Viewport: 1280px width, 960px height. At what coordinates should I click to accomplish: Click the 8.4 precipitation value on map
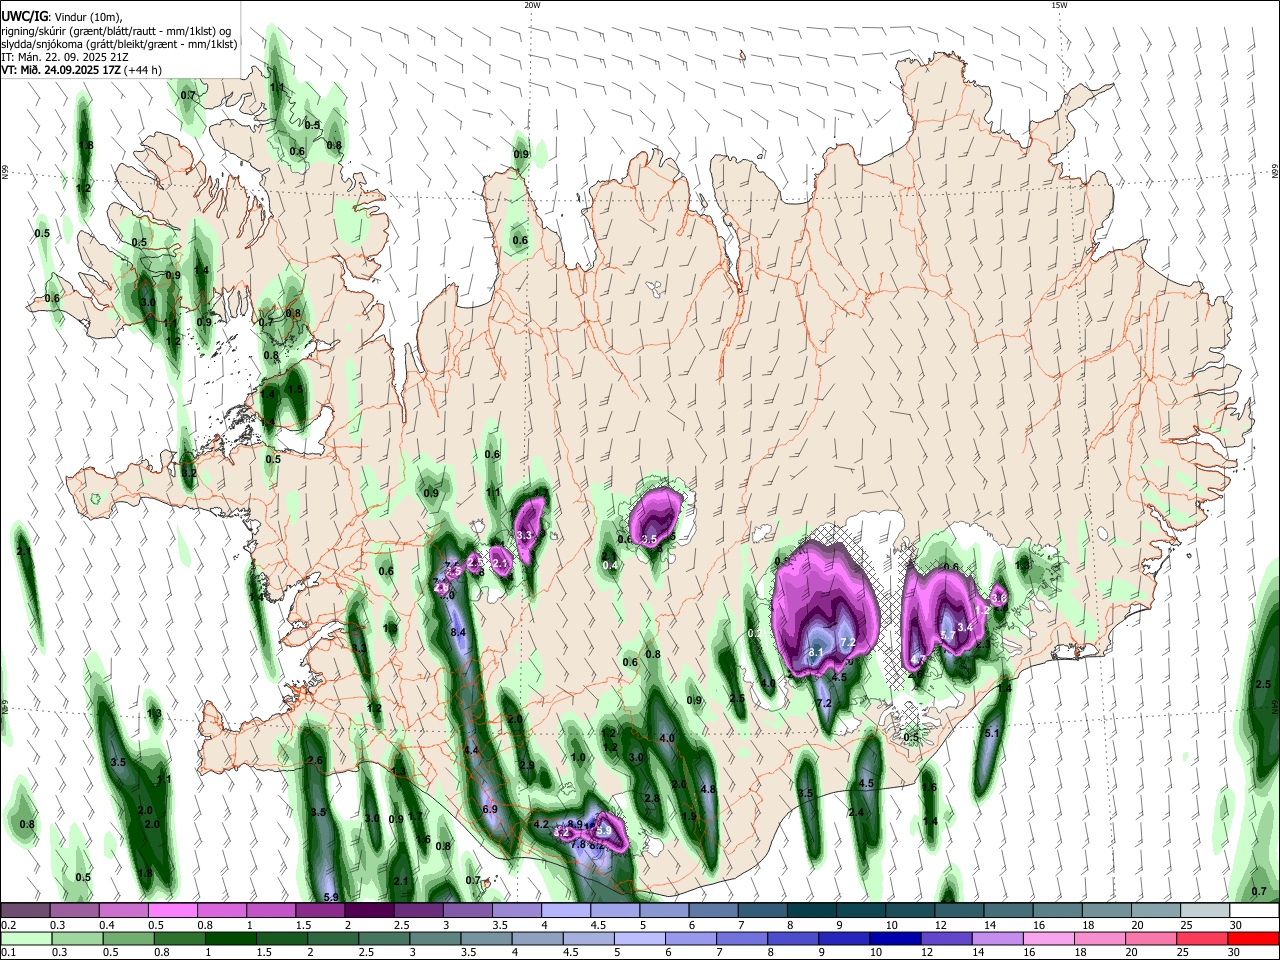click(x=459, y=633)
